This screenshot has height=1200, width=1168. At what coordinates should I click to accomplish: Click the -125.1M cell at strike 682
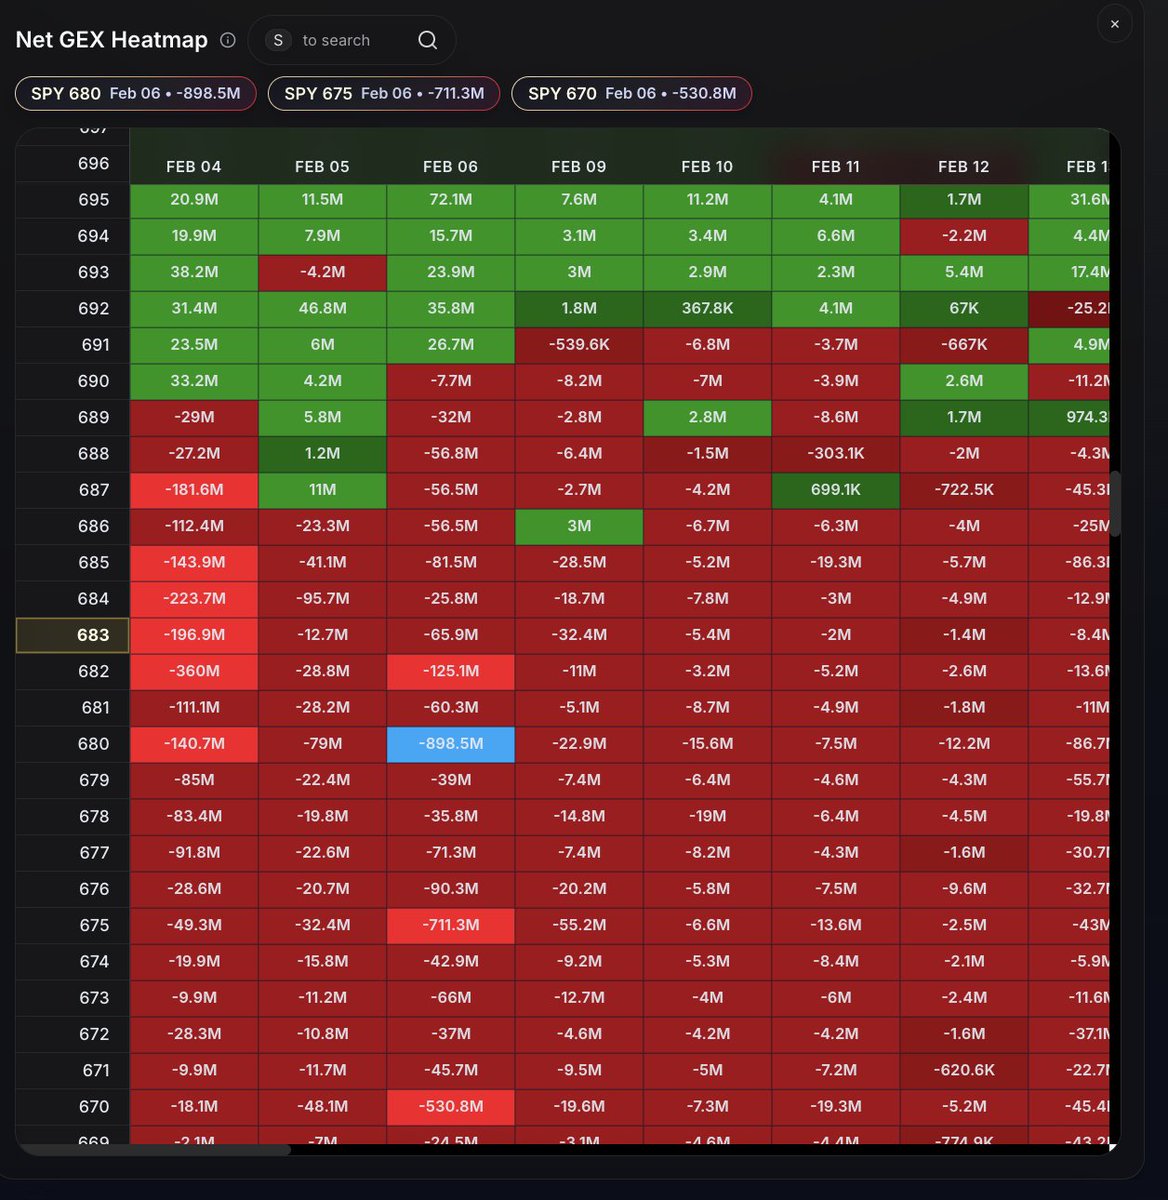click(x=451, y=671)
